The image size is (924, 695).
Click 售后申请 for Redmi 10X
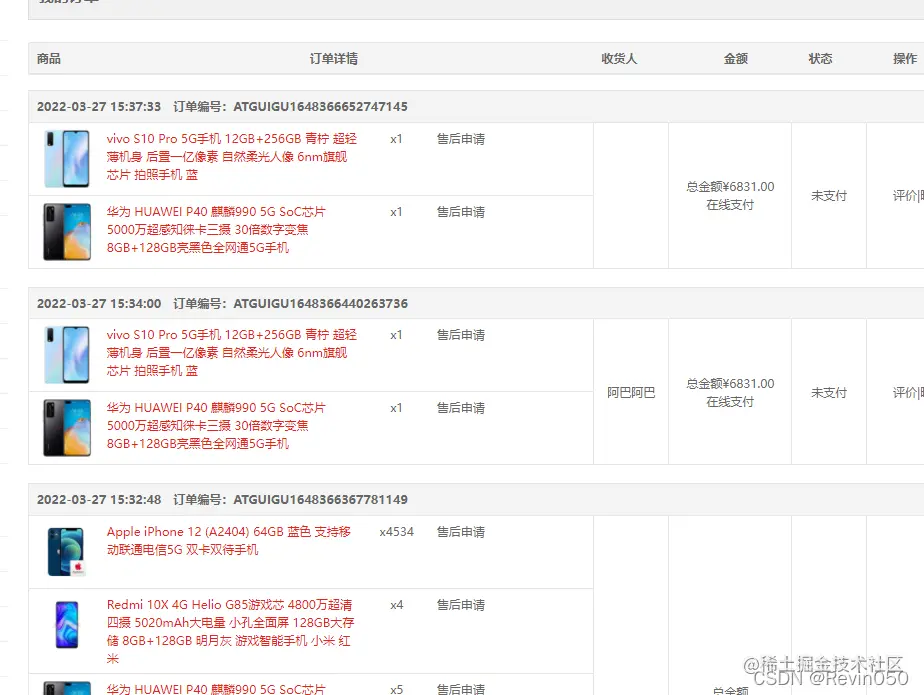[461, 605]
